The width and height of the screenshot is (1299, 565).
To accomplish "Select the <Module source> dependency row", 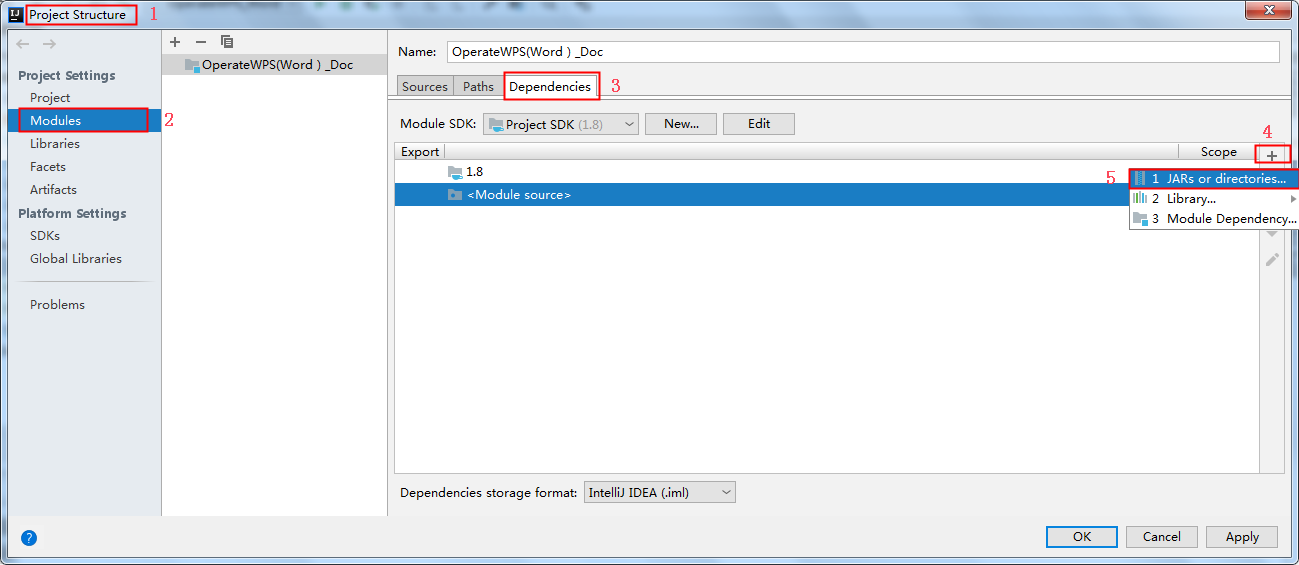I will coord(826,195).
